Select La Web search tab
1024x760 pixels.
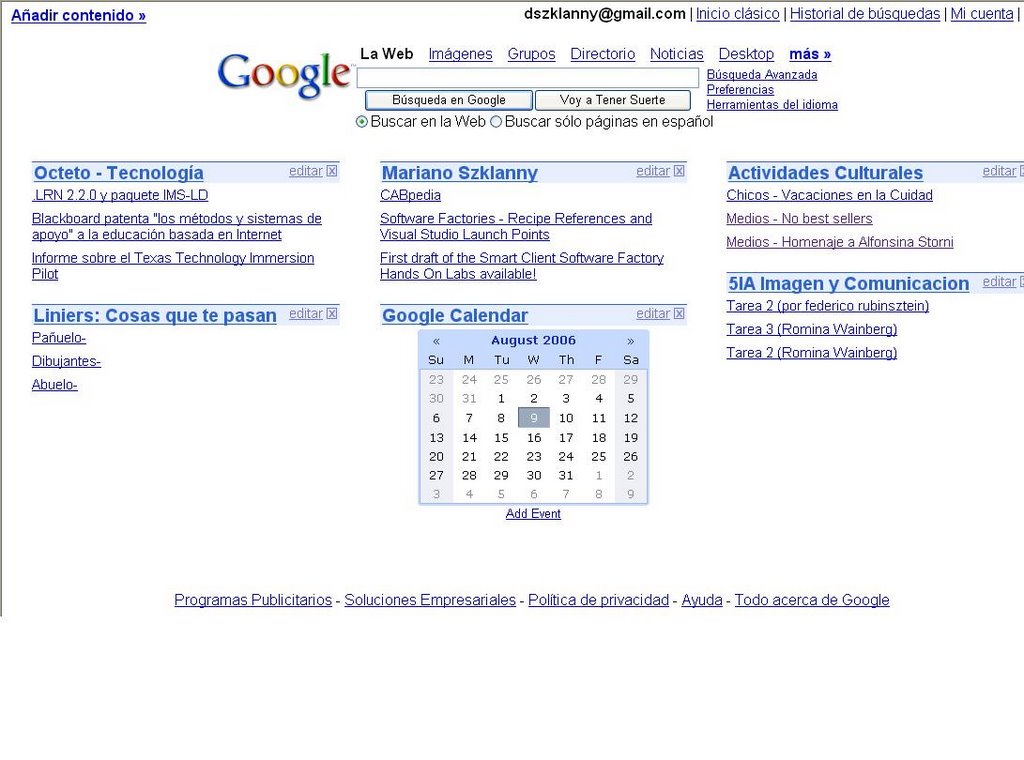pos(387,54)
